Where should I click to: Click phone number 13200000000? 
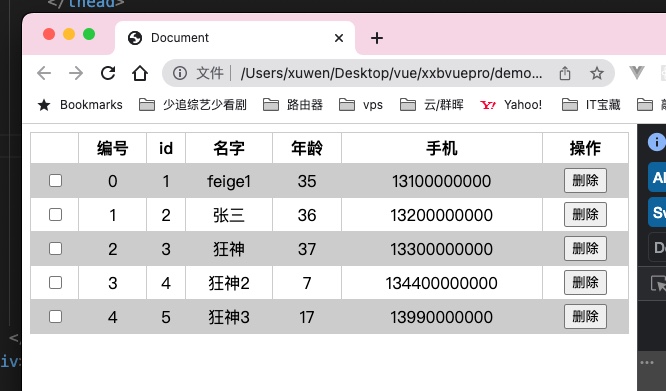(442, 215)
